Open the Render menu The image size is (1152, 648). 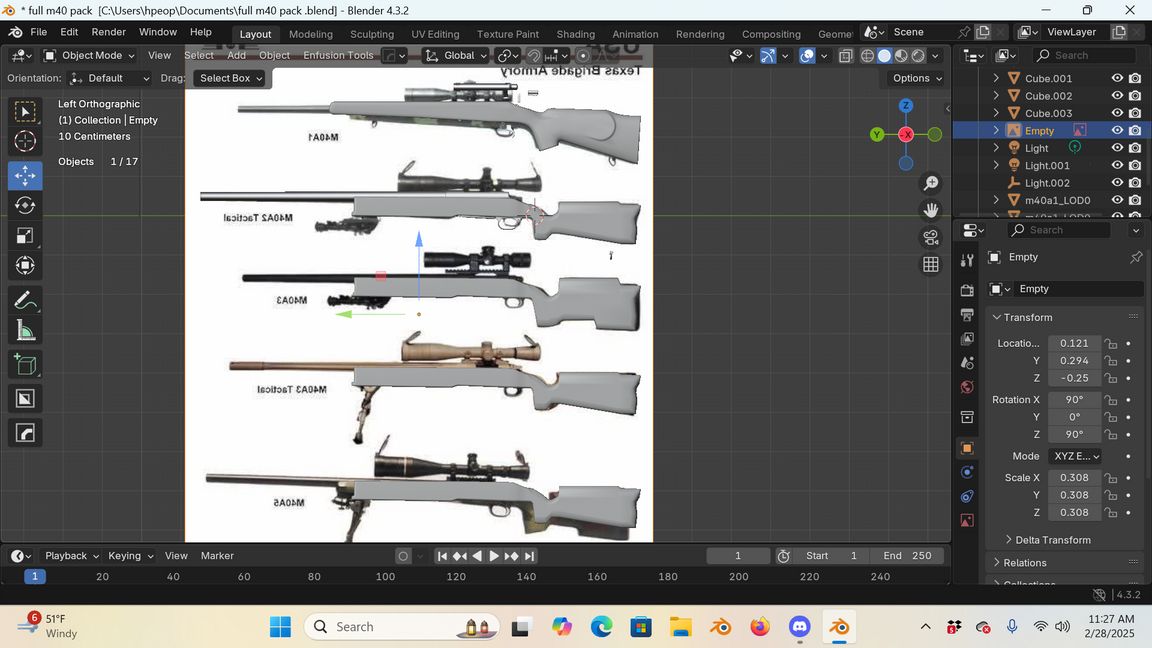[x=108, y=32]
